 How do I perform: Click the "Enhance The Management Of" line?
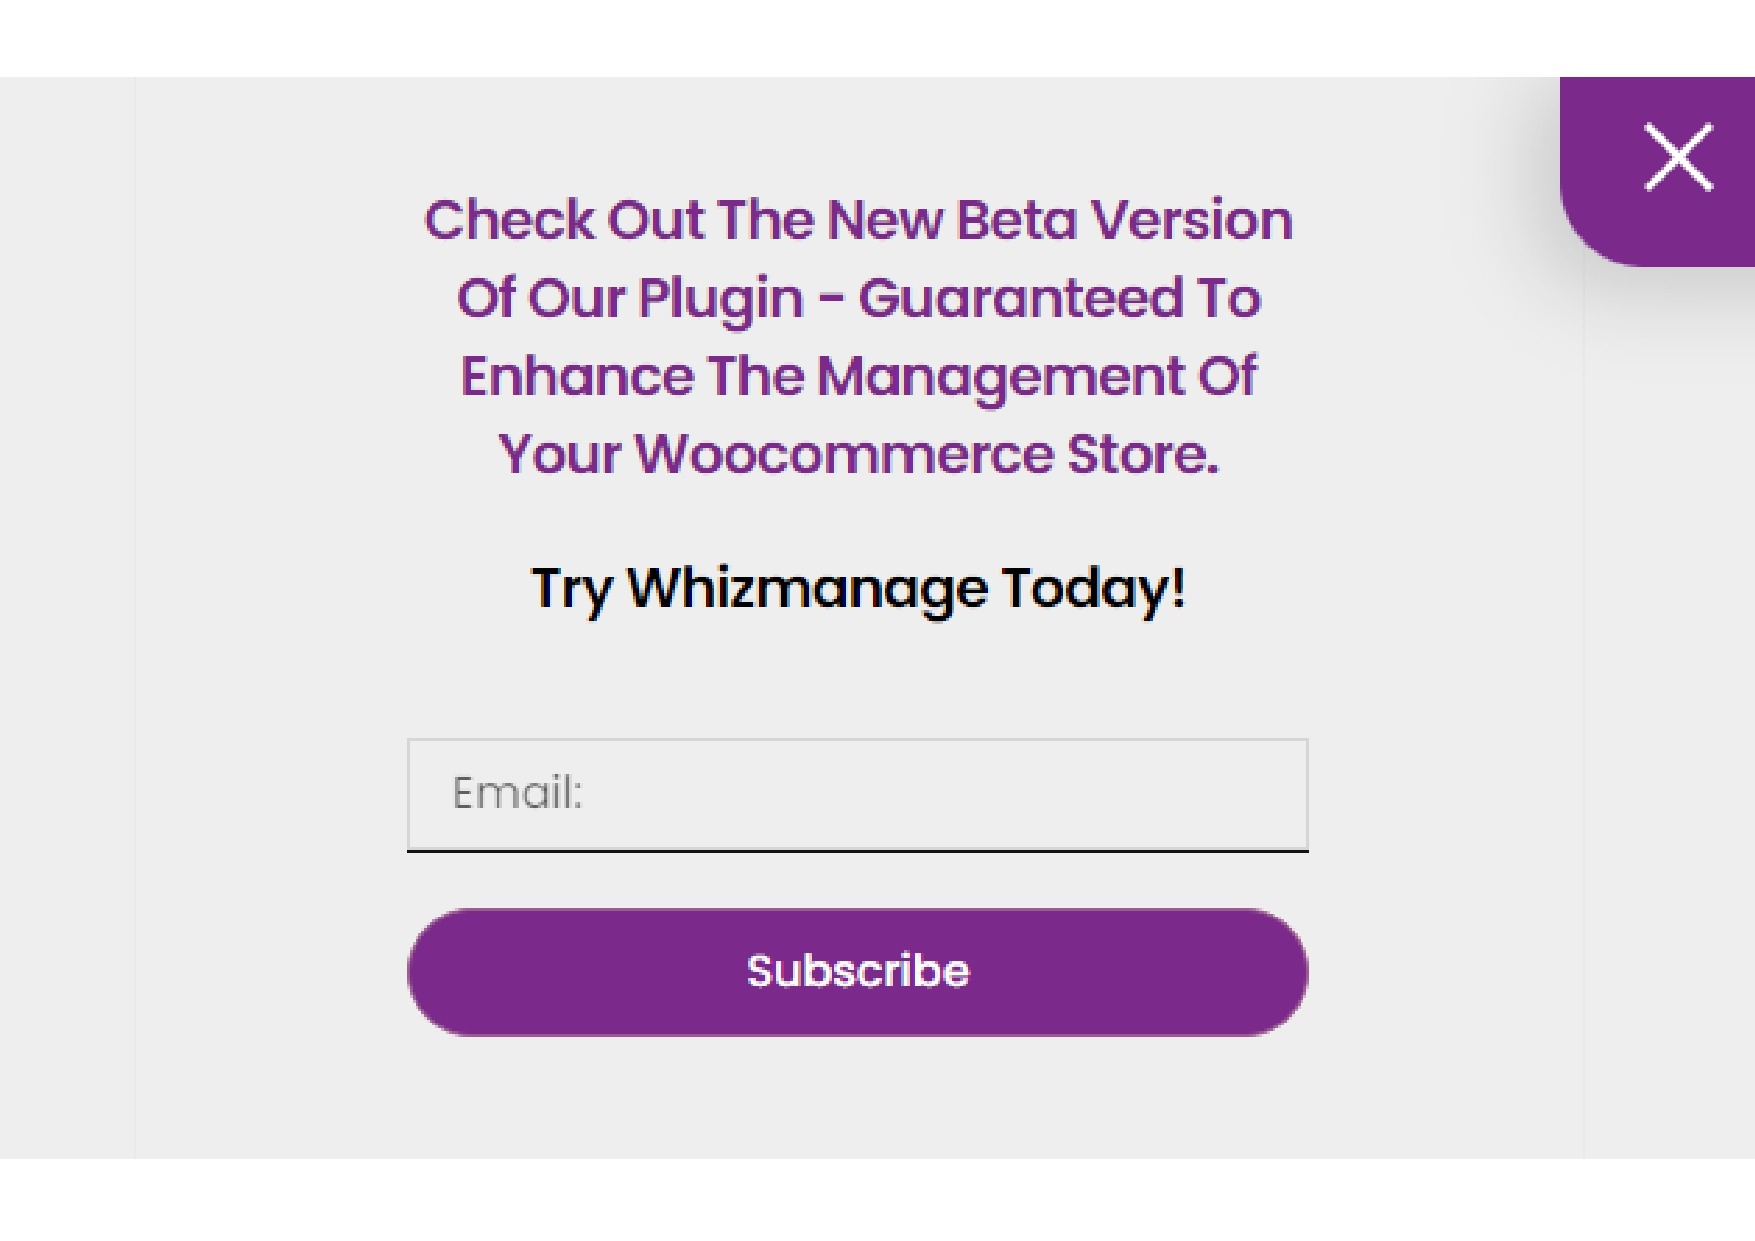click(858, 376)
